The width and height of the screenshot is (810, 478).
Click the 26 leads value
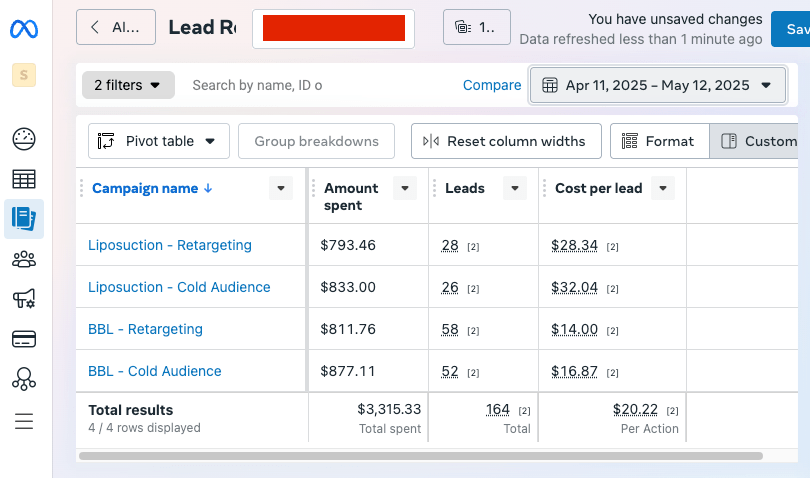[450, 287]
